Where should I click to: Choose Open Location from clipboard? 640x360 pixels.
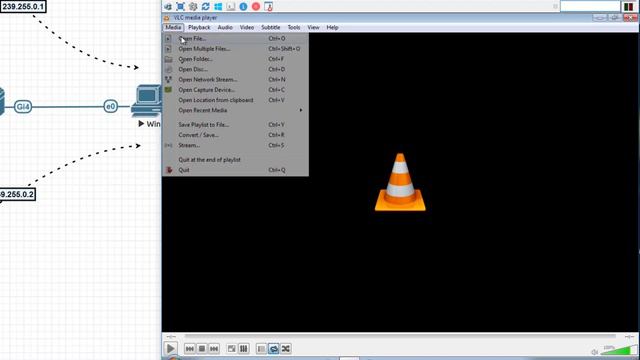pyautogui.click(x=236, y=100)
